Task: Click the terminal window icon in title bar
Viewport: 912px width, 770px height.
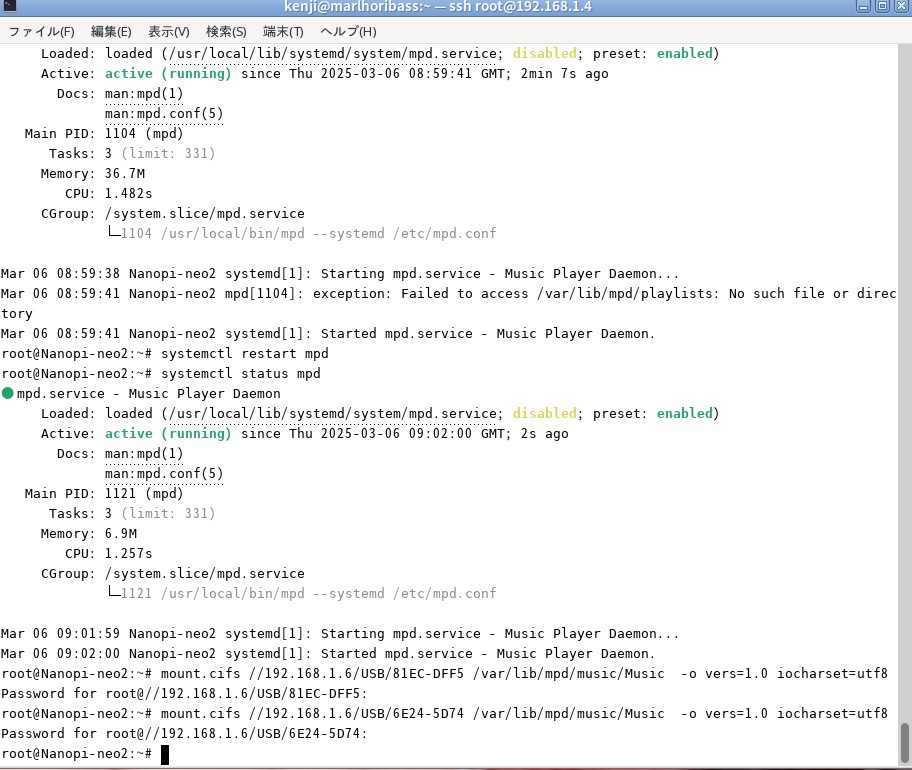Action: point(9,7)
